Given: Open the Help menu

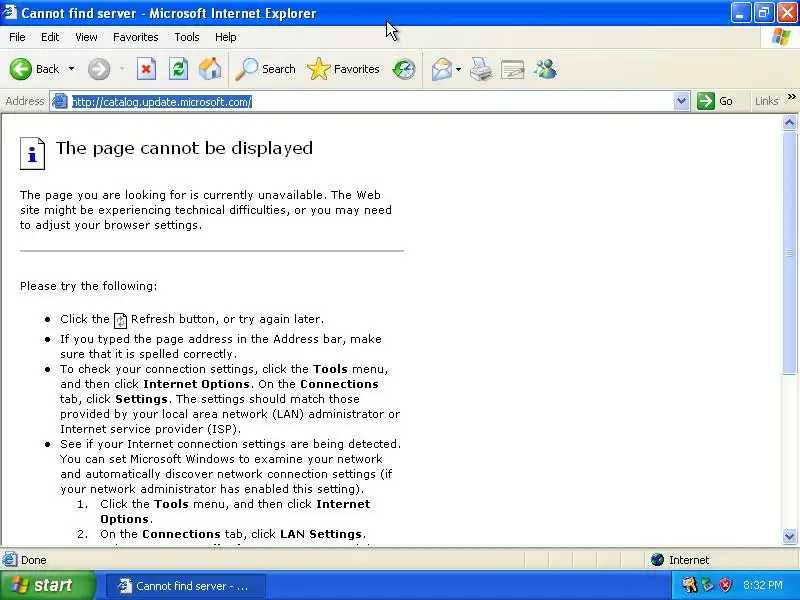Looking at the screenshot, I should tap(226, 37).
